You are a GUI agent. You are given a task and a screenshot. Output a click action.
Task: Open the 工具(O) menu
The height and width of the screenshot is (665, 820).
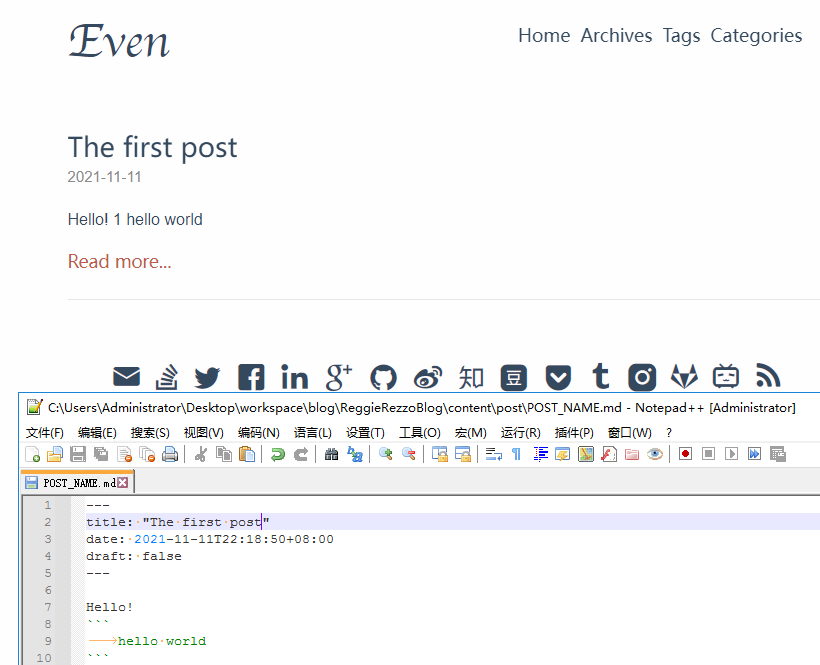[419, 433]
